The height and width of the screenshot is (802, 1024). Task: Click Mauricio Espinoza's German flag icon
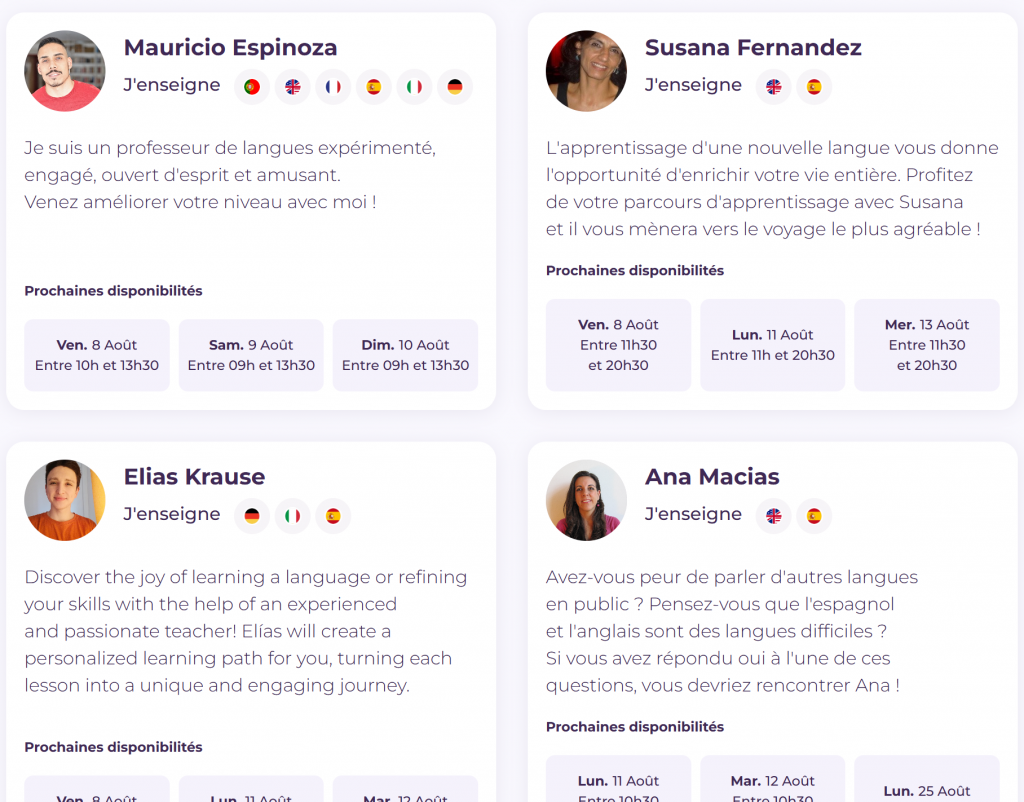455,87
